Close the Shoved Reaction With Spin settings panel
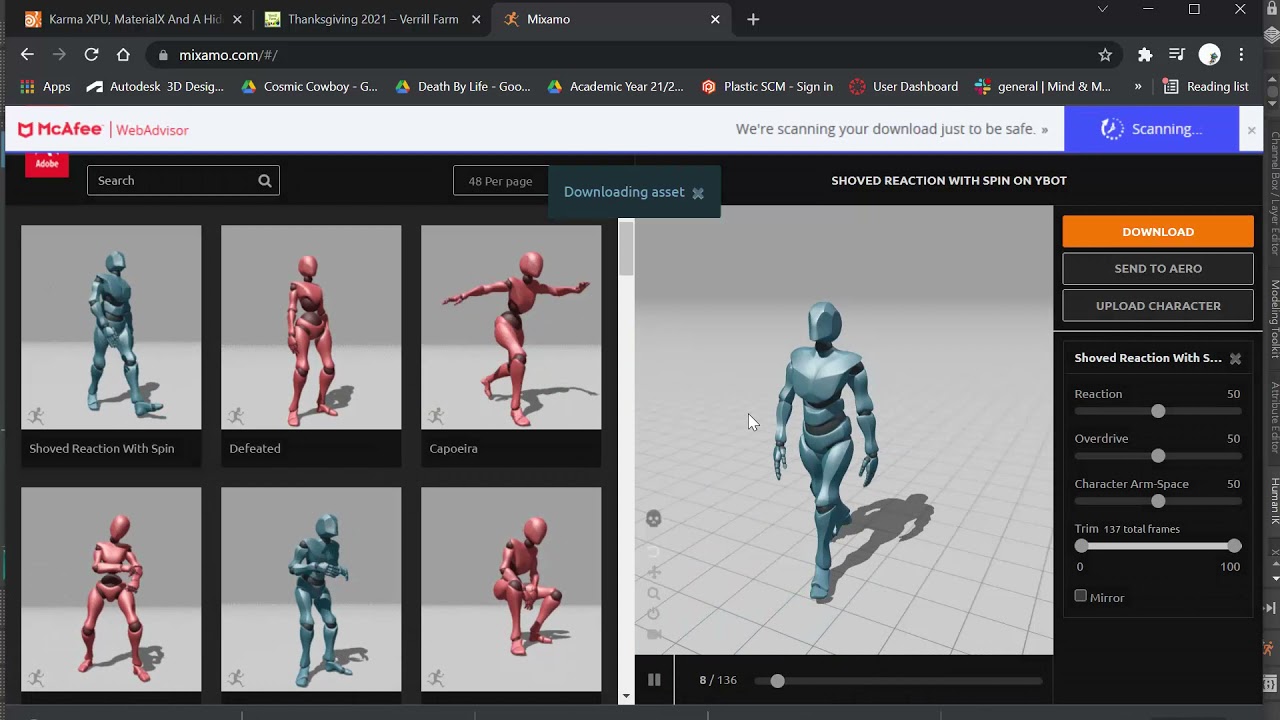 (x=1235, y=358)
